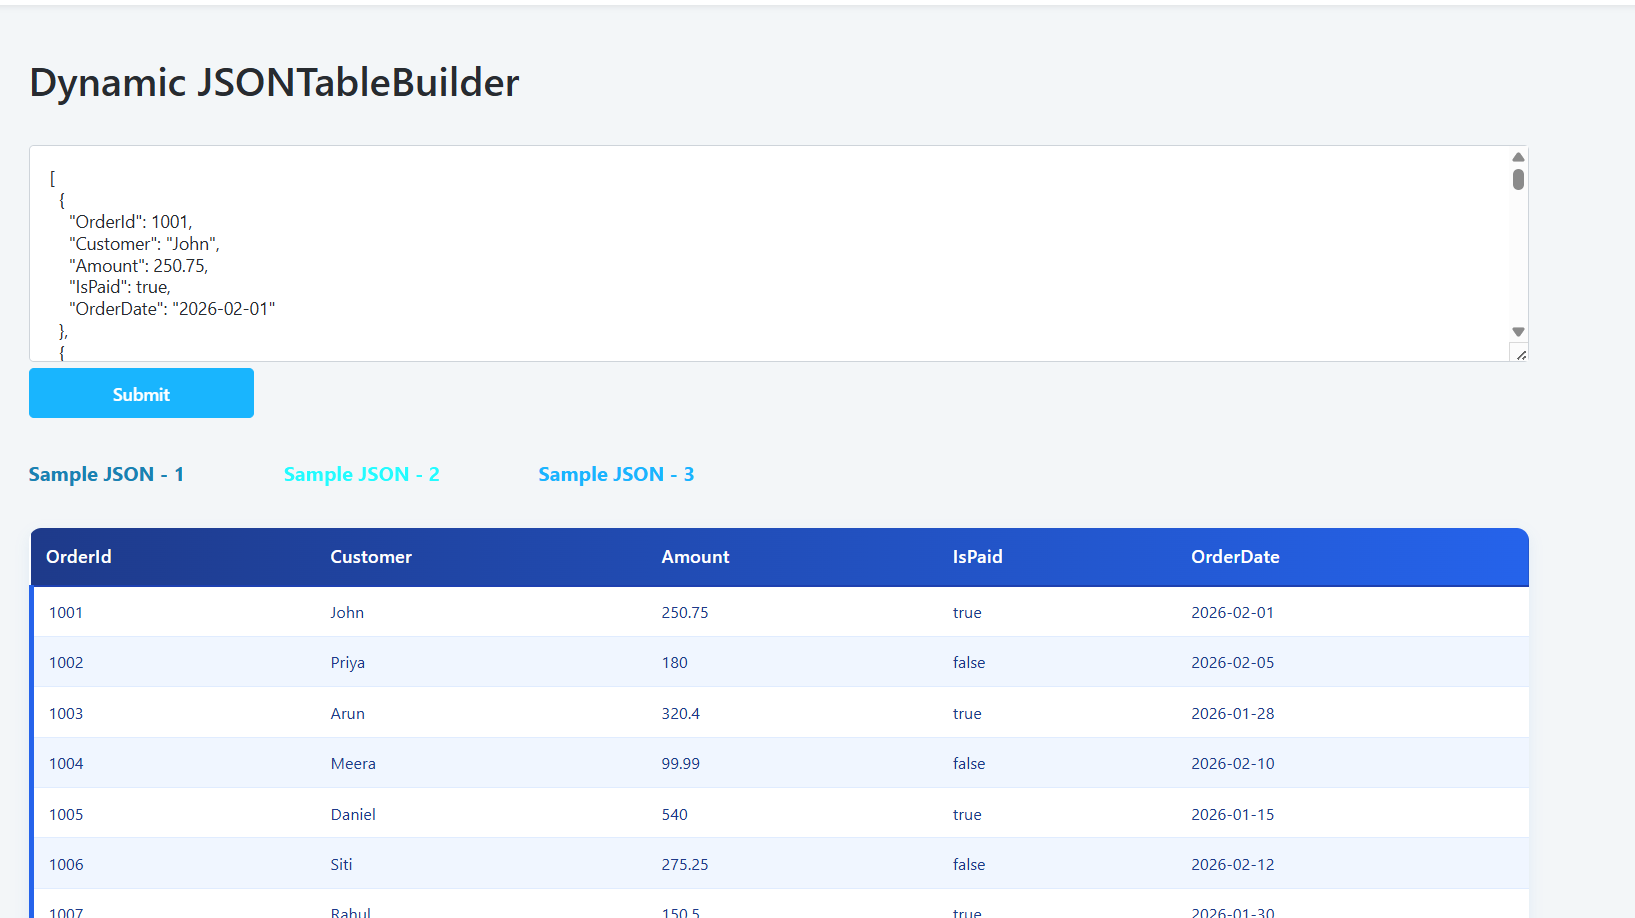Click the textarea resize handle icon
The image size is (1635, 918).
click(x=1520, y=354)
